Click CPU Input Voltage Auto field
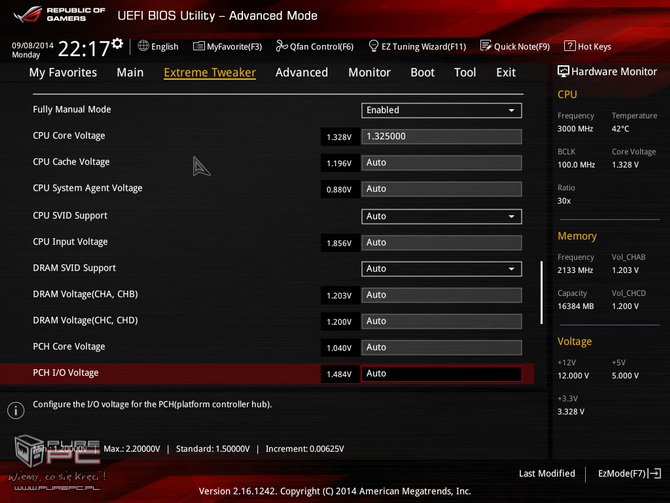This screenshot has height=503, width=670. [x=441, y=243]
